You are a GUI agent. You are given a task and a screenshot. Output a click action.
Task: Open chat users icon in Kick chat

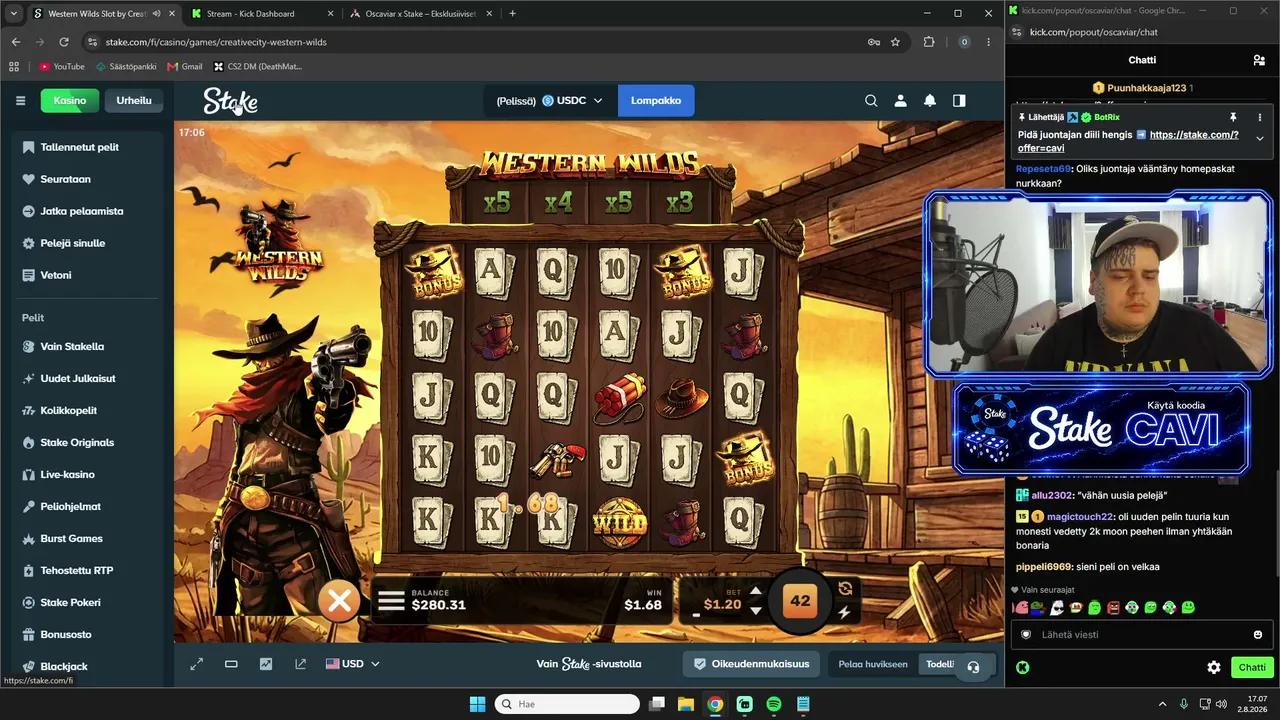(x=1259, y=60)
